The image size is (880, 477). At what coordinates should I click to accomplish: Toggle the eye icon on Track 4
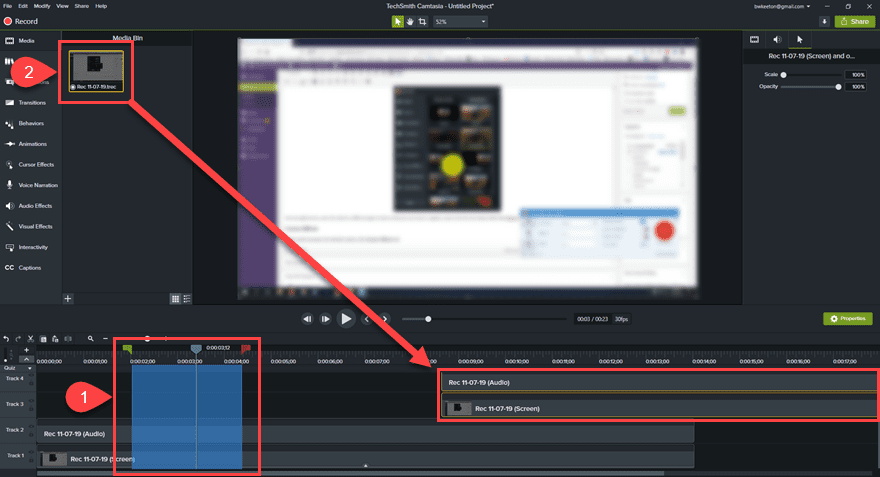click(x=31, y=374)
